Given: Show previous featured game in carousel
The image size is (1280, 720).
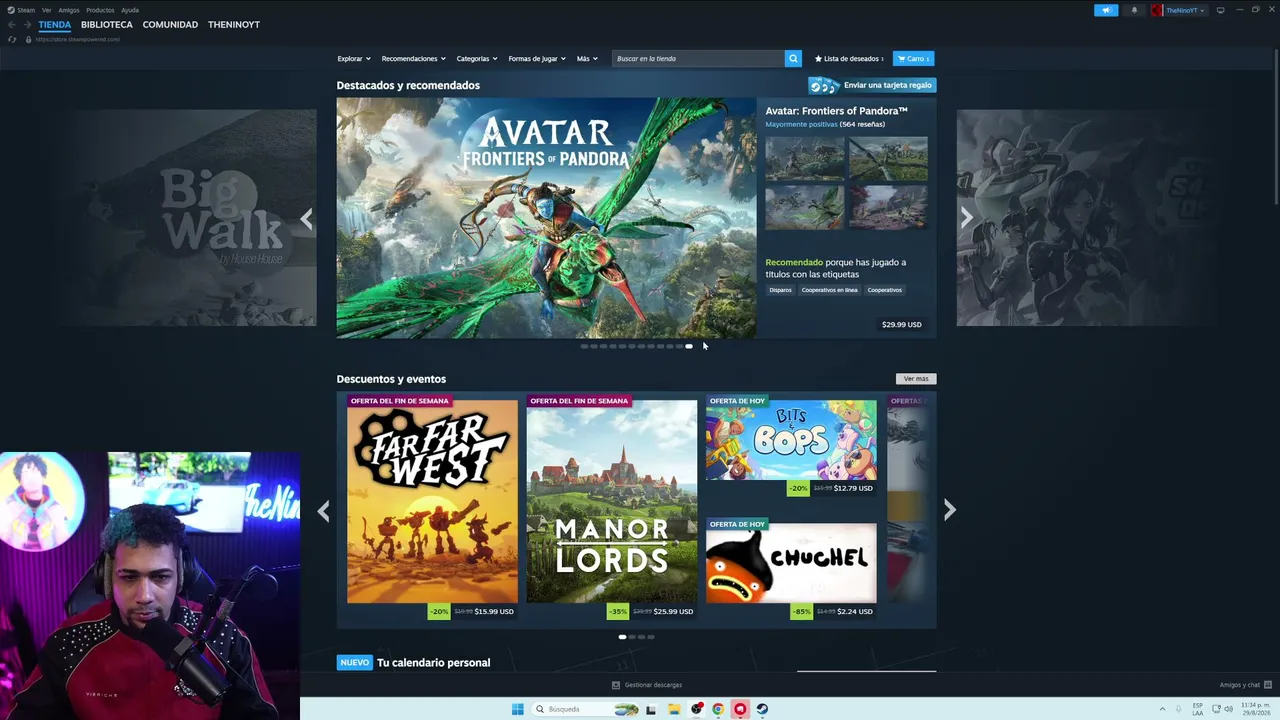Looking at the screenshot, I should (x=307, y=219).
